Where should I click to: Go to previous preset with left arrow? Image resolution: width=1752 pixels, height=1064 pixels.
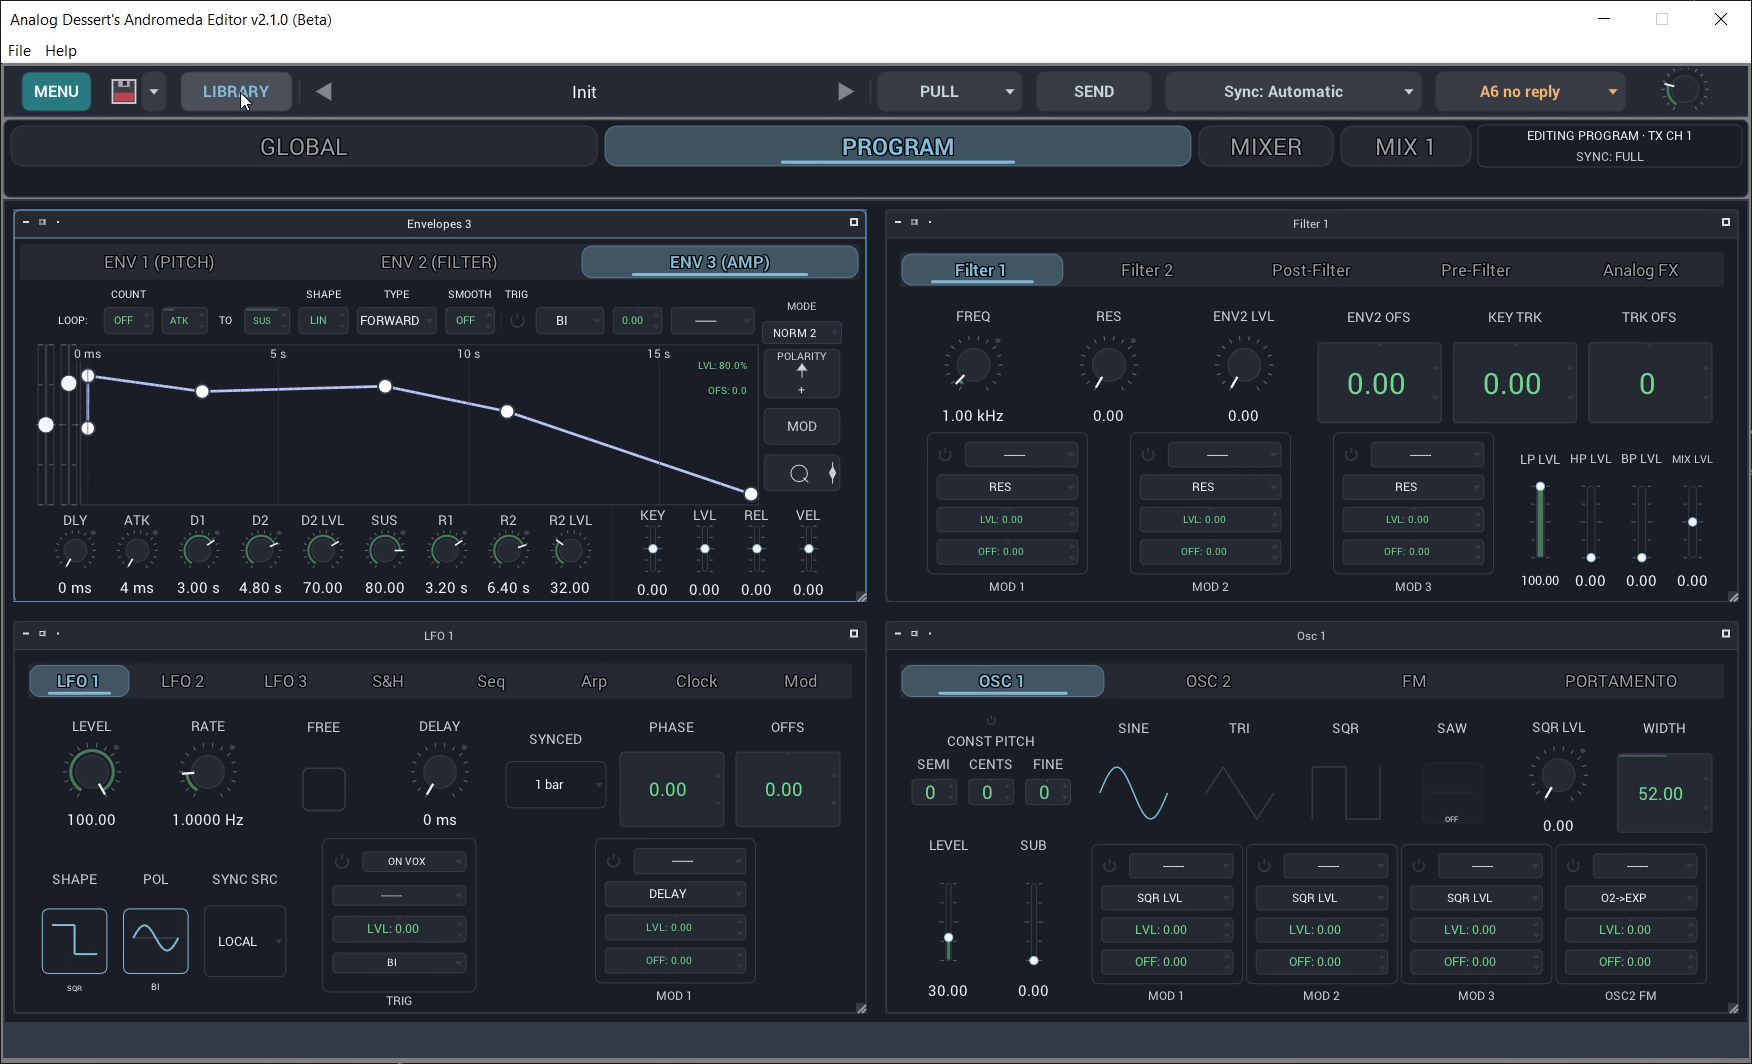[x=324, y=91]
